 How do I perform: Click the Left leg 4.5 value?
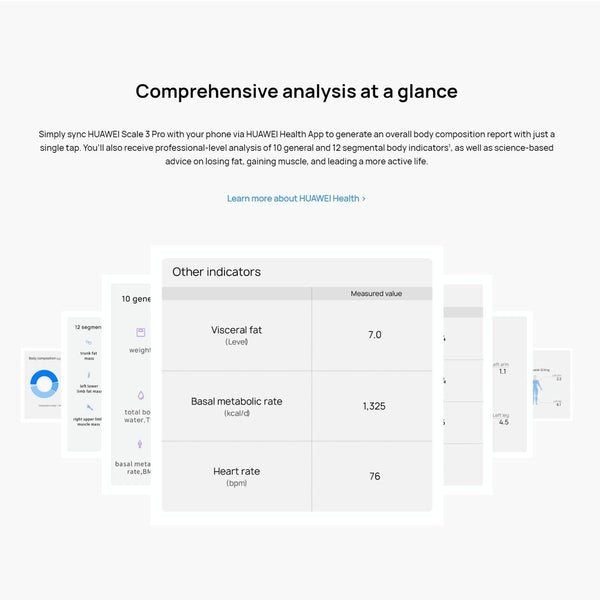(503, 422)
